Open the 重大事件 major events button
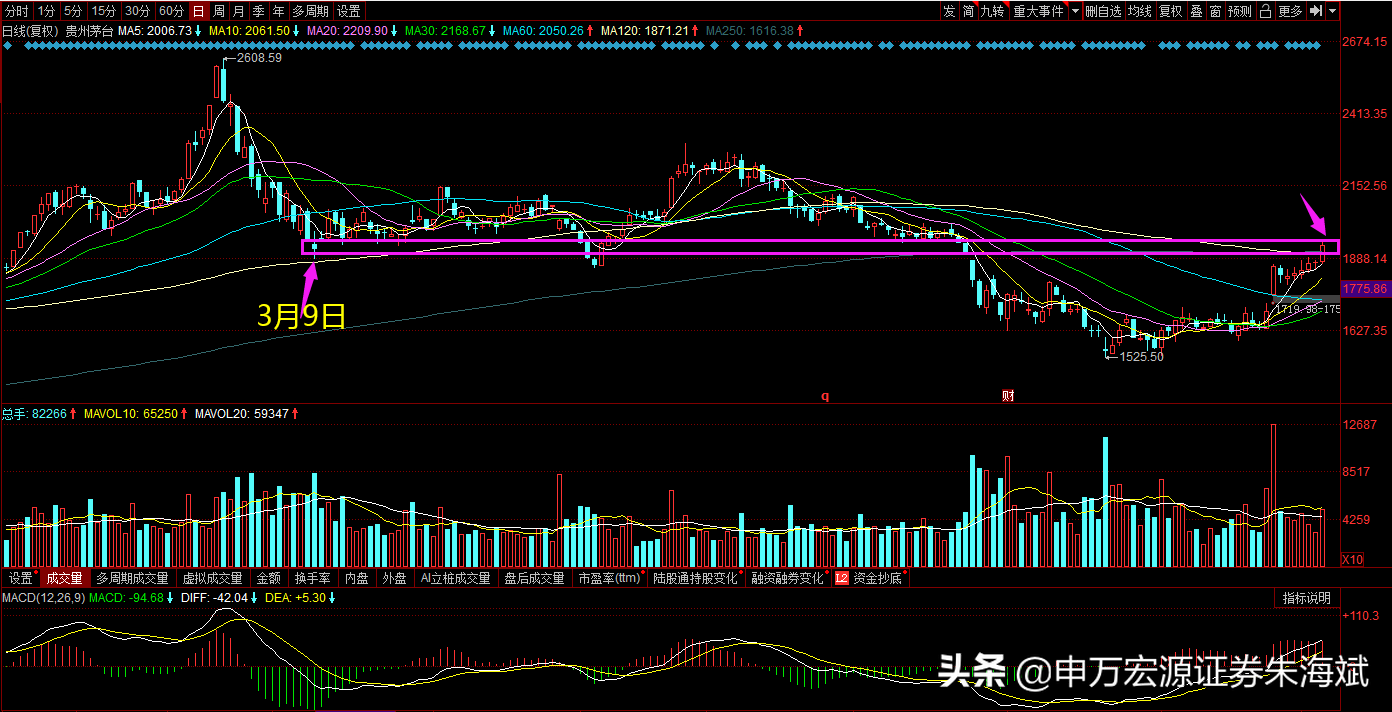 [x=1038, y=11]
